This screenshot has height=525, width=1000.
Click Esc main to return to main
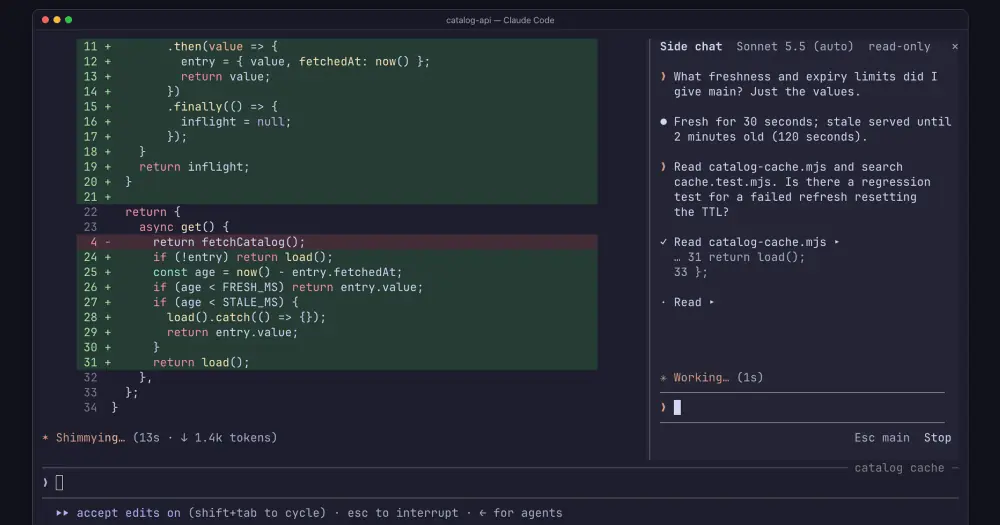point(881,438)
